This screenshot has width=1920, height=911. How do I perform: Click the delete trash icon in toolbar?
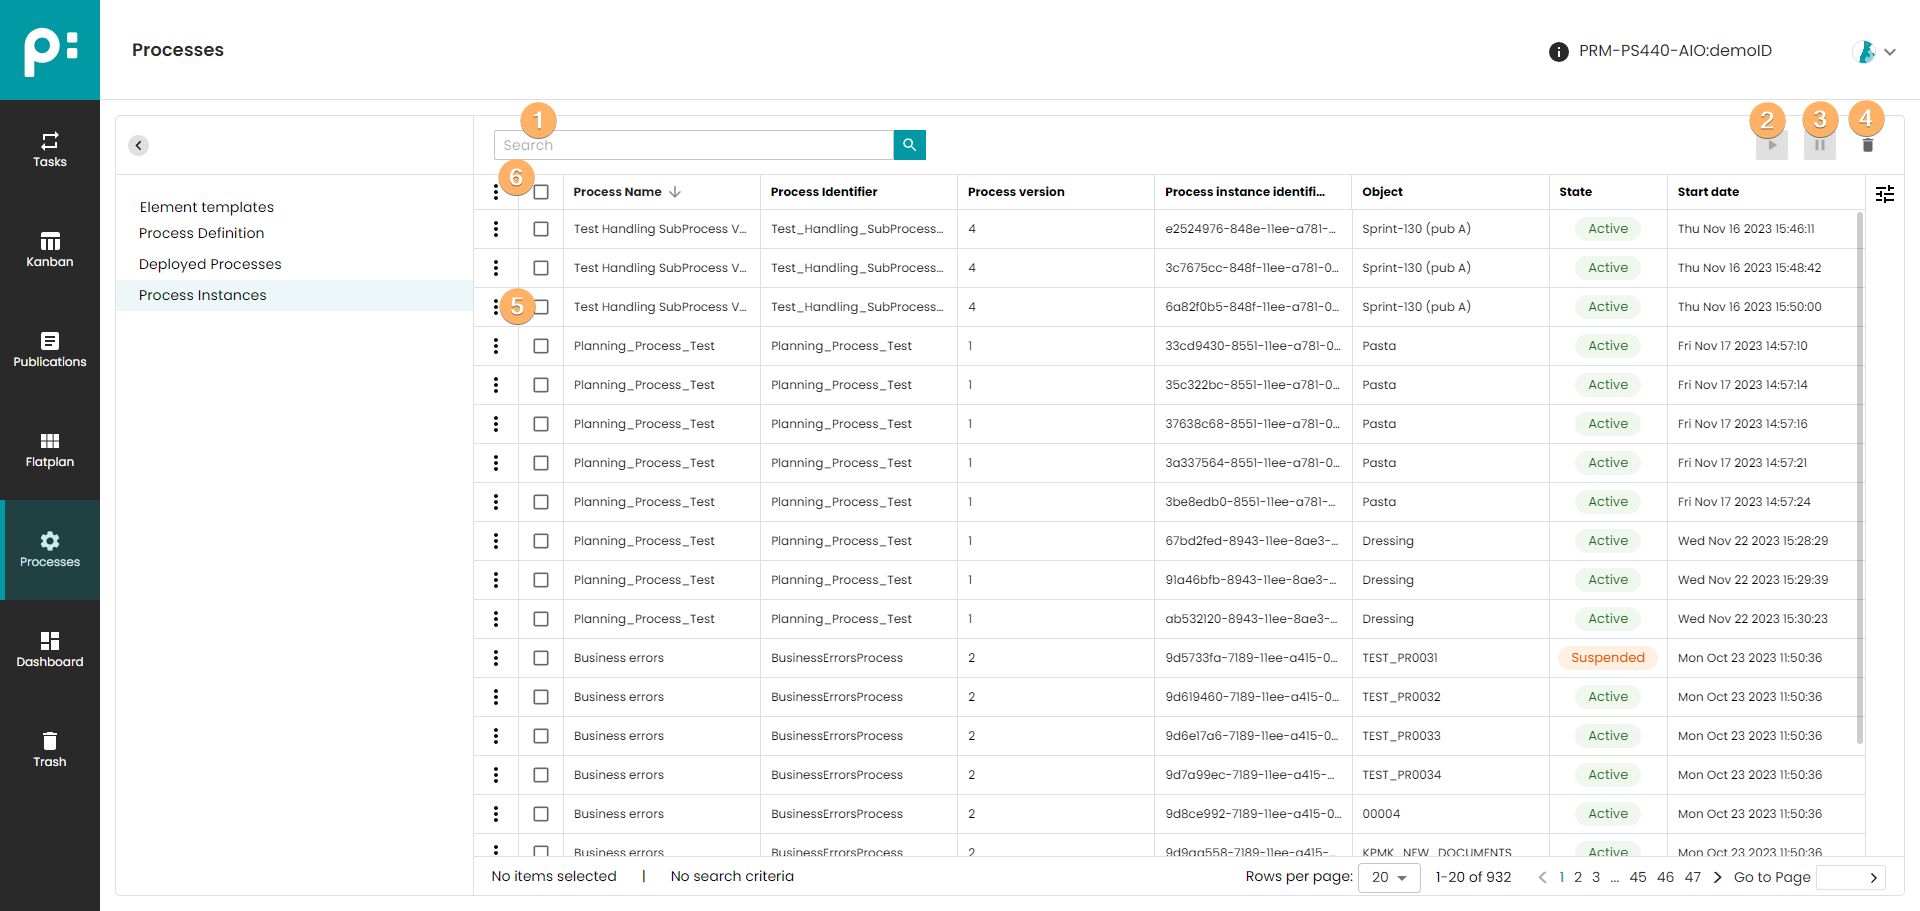1867,146
